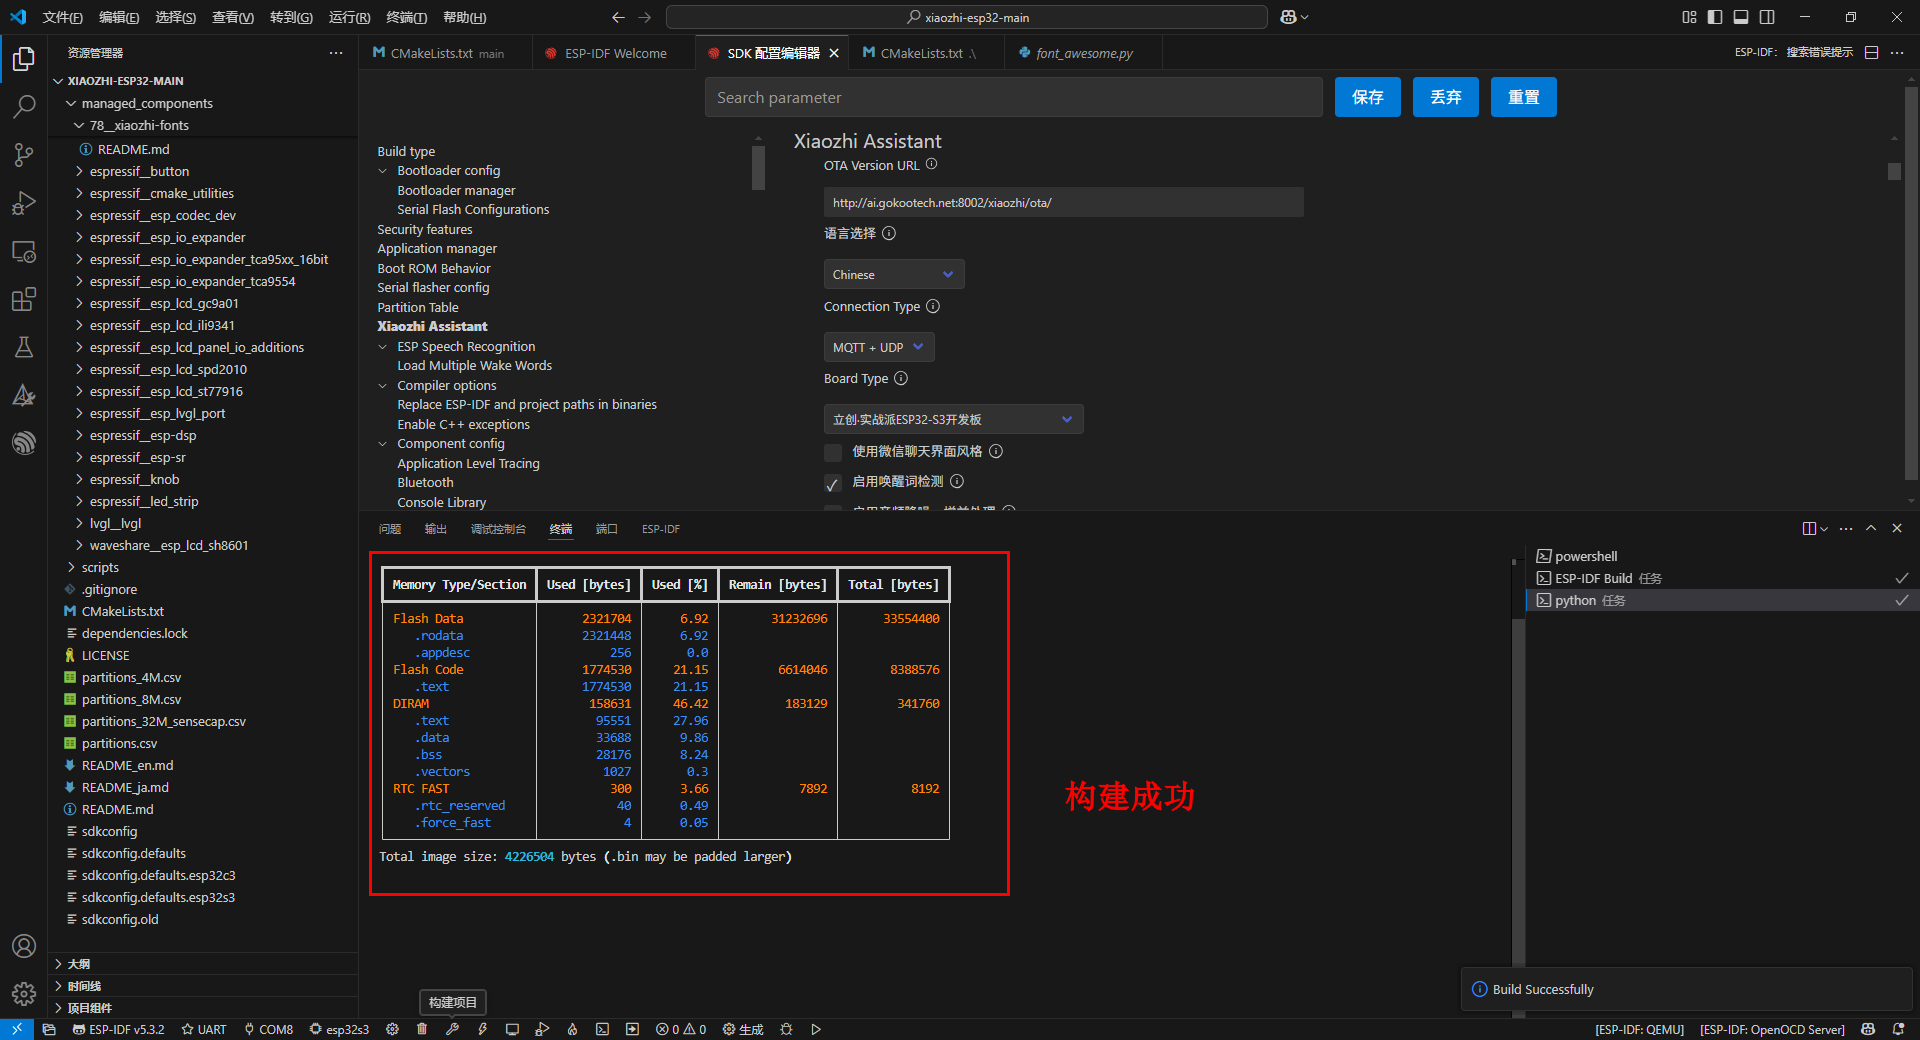Toggle the bottom panel visibility
Screen dimensions: 1920x1040
(x=1741, y=17)
